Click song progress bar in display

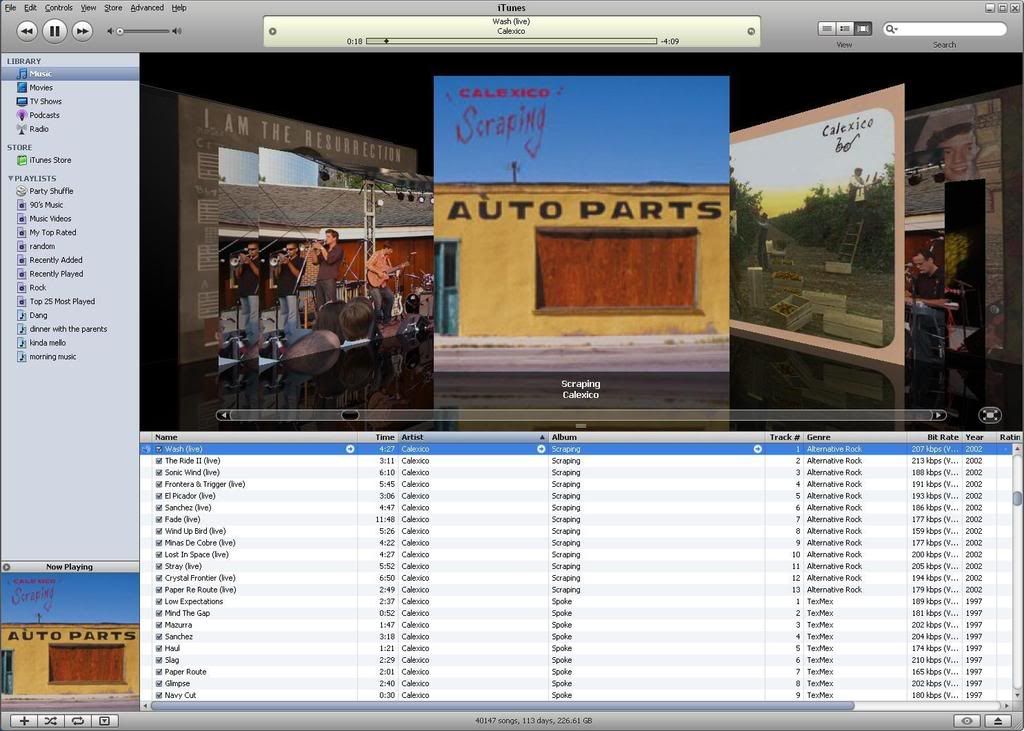click(x=511, y=41)
